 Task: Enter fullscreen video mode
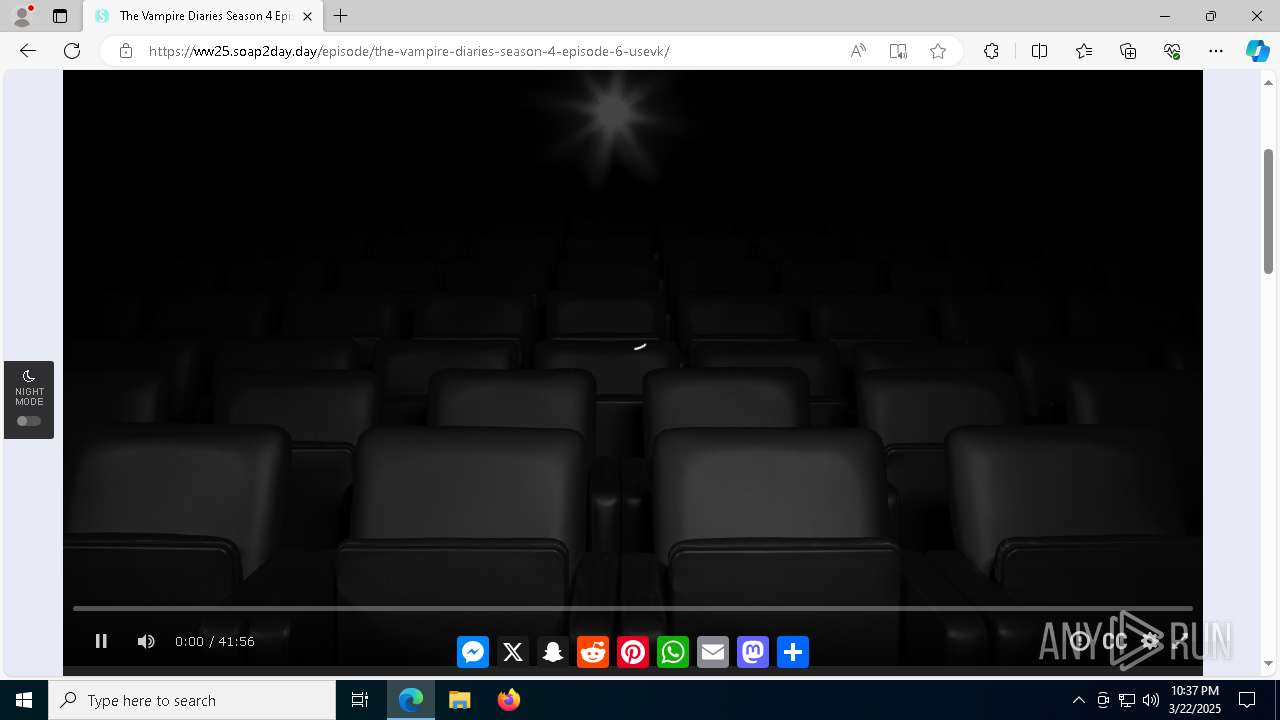[1181, 641]
